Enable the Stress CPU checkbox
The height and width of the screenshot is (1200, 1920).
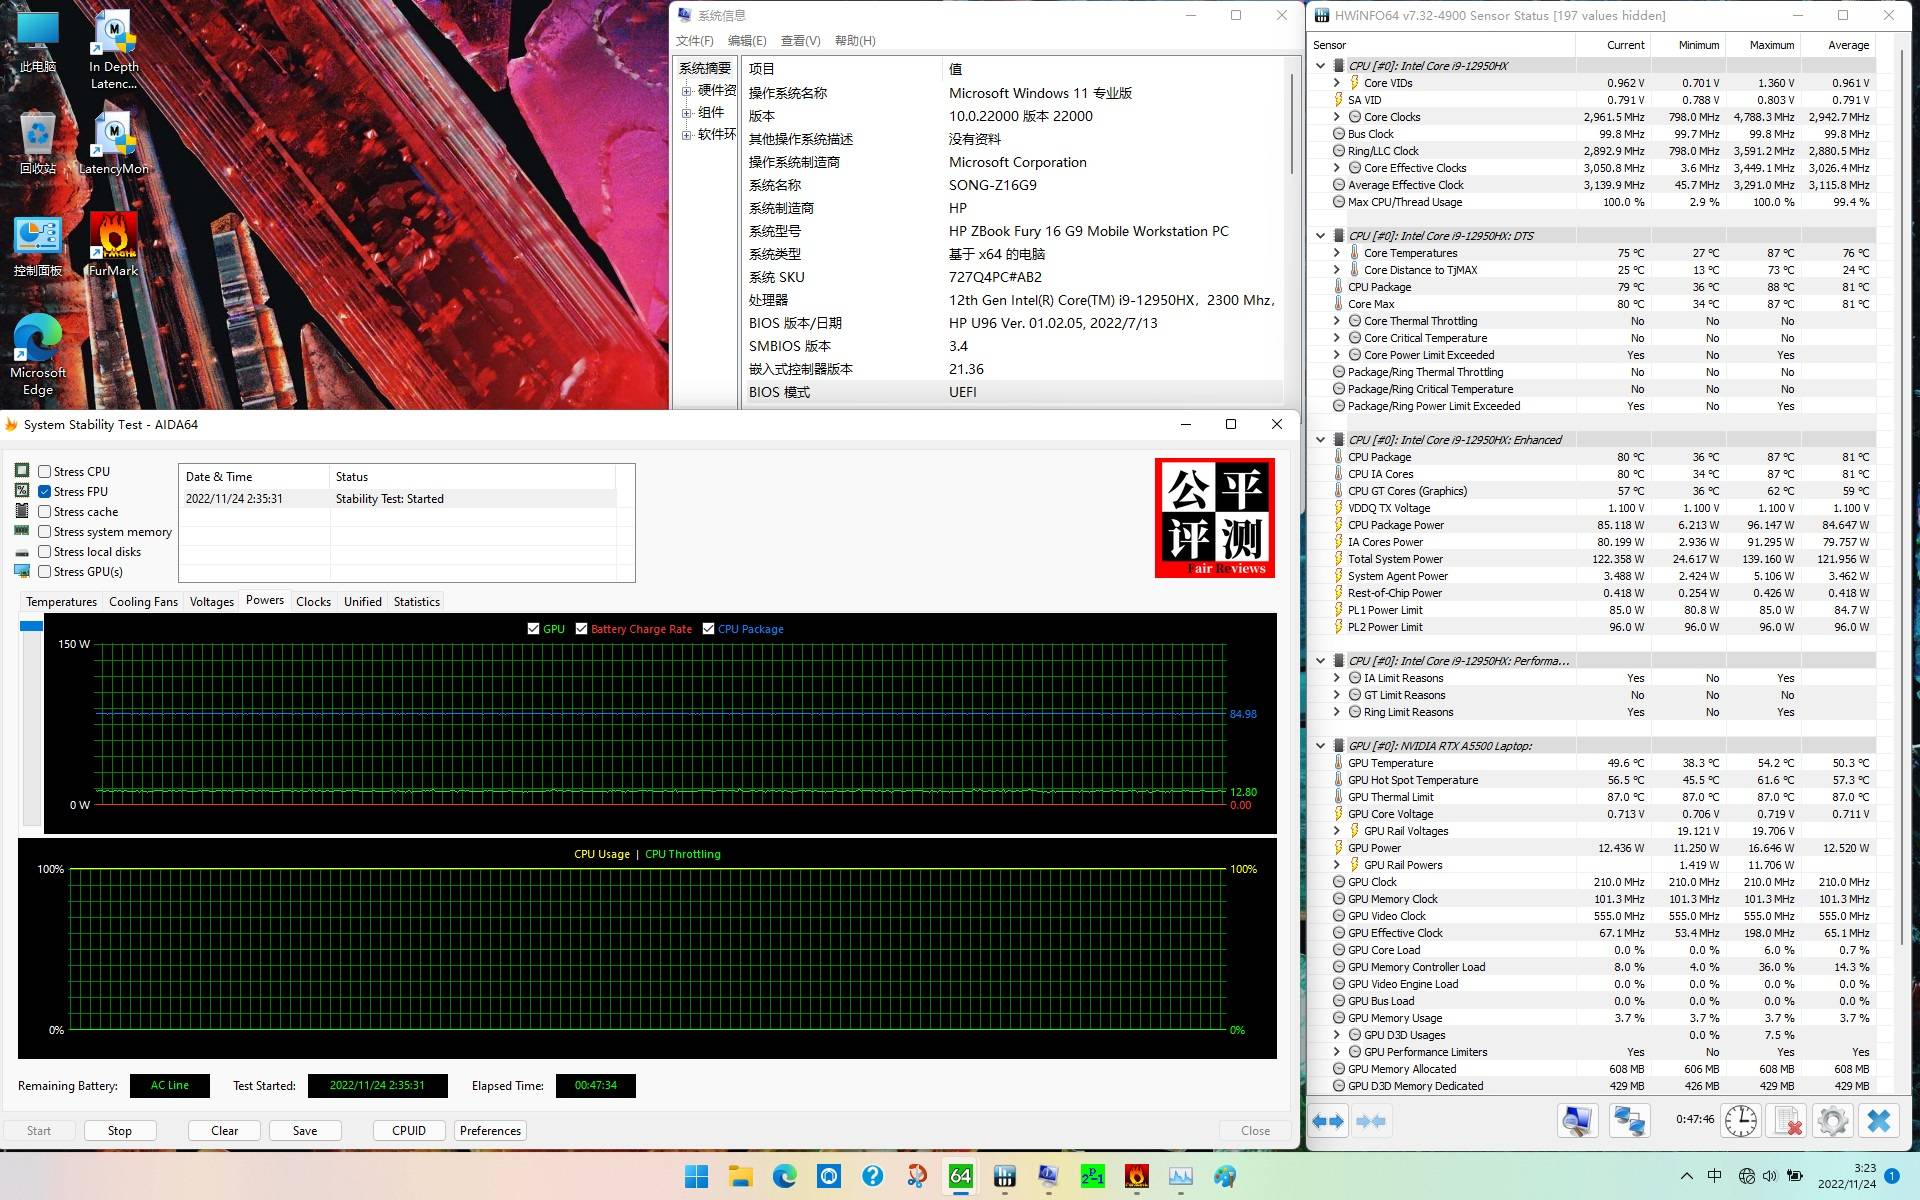(x=44, y=471)
